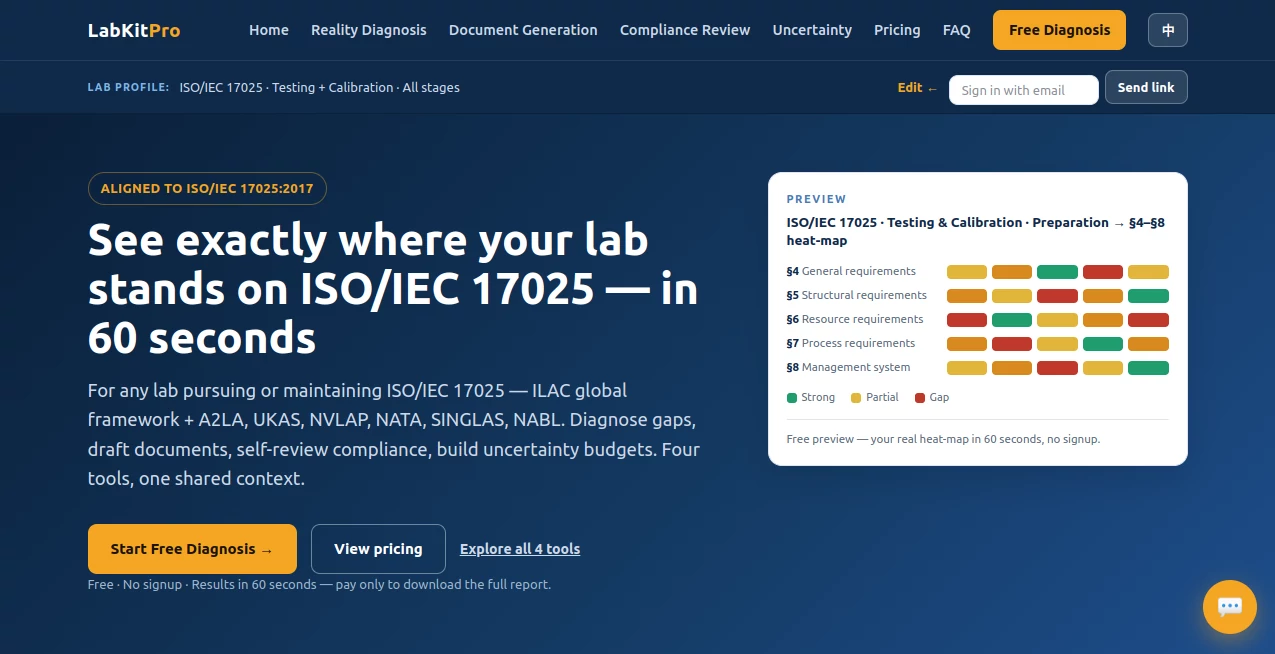Click the §7 Process requirements row label
The image size is (1275, 654).
[851, 343]
